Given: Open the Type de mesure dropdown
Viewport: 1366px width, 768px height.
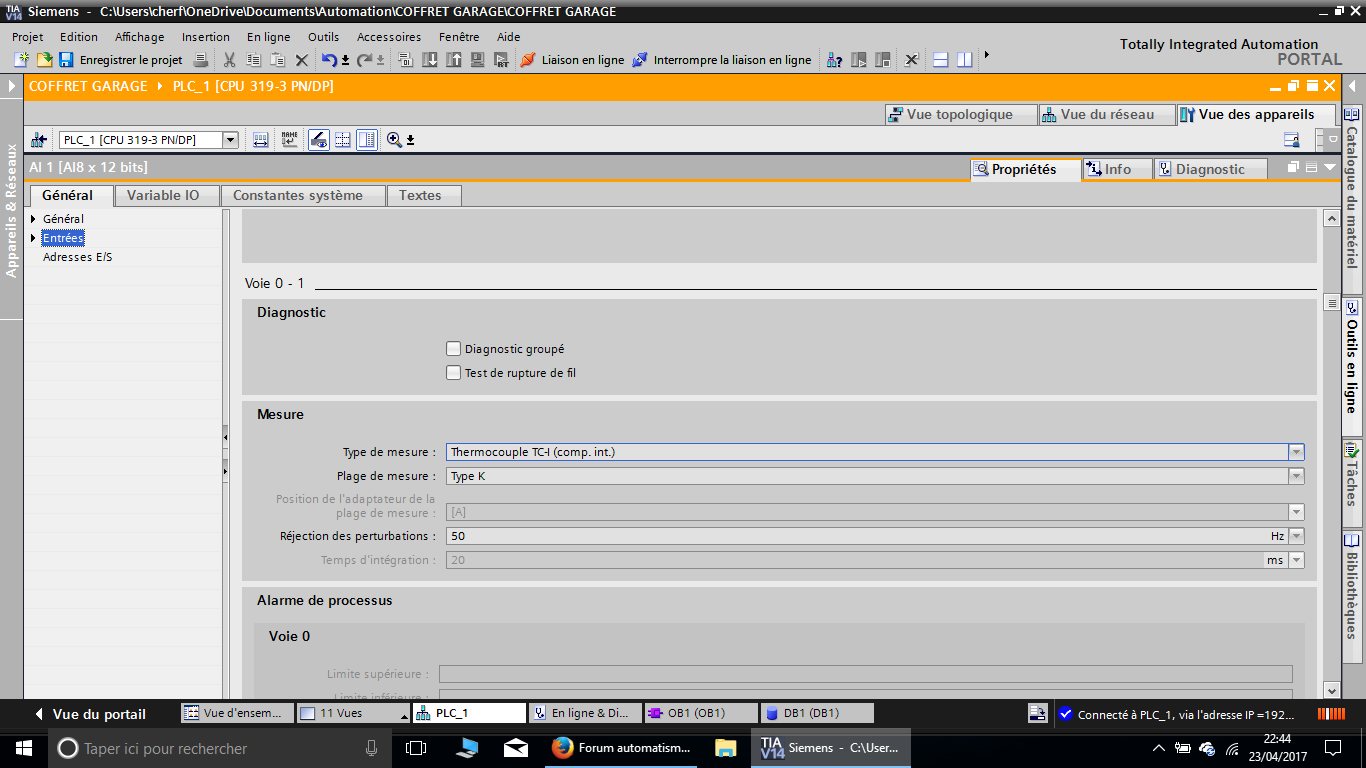Looking at the screenshot, I should (1296, 452).
